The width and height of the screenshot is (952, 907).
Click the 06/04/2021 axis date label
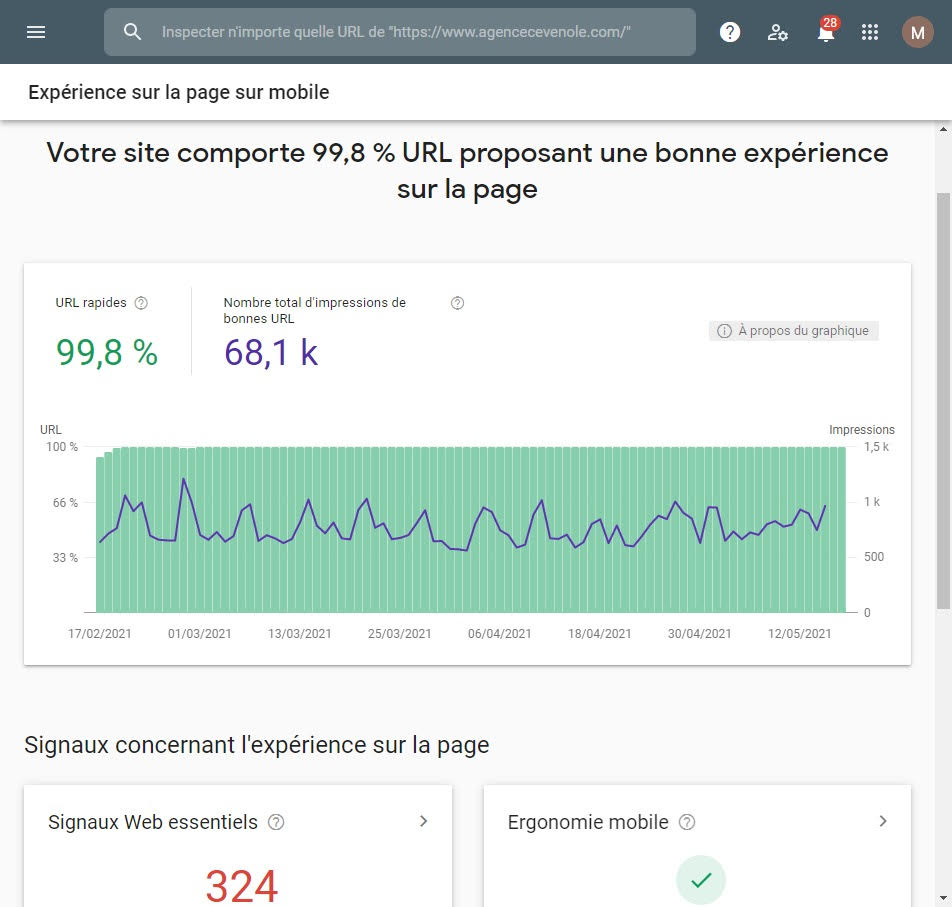500,634
